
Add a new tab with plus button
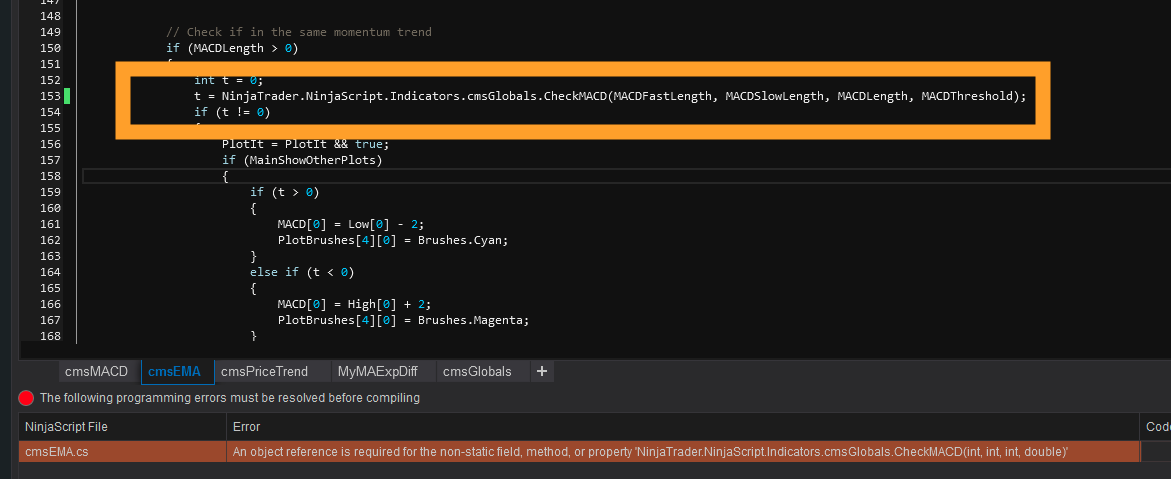pyautogui.click(x=542, y=371)
